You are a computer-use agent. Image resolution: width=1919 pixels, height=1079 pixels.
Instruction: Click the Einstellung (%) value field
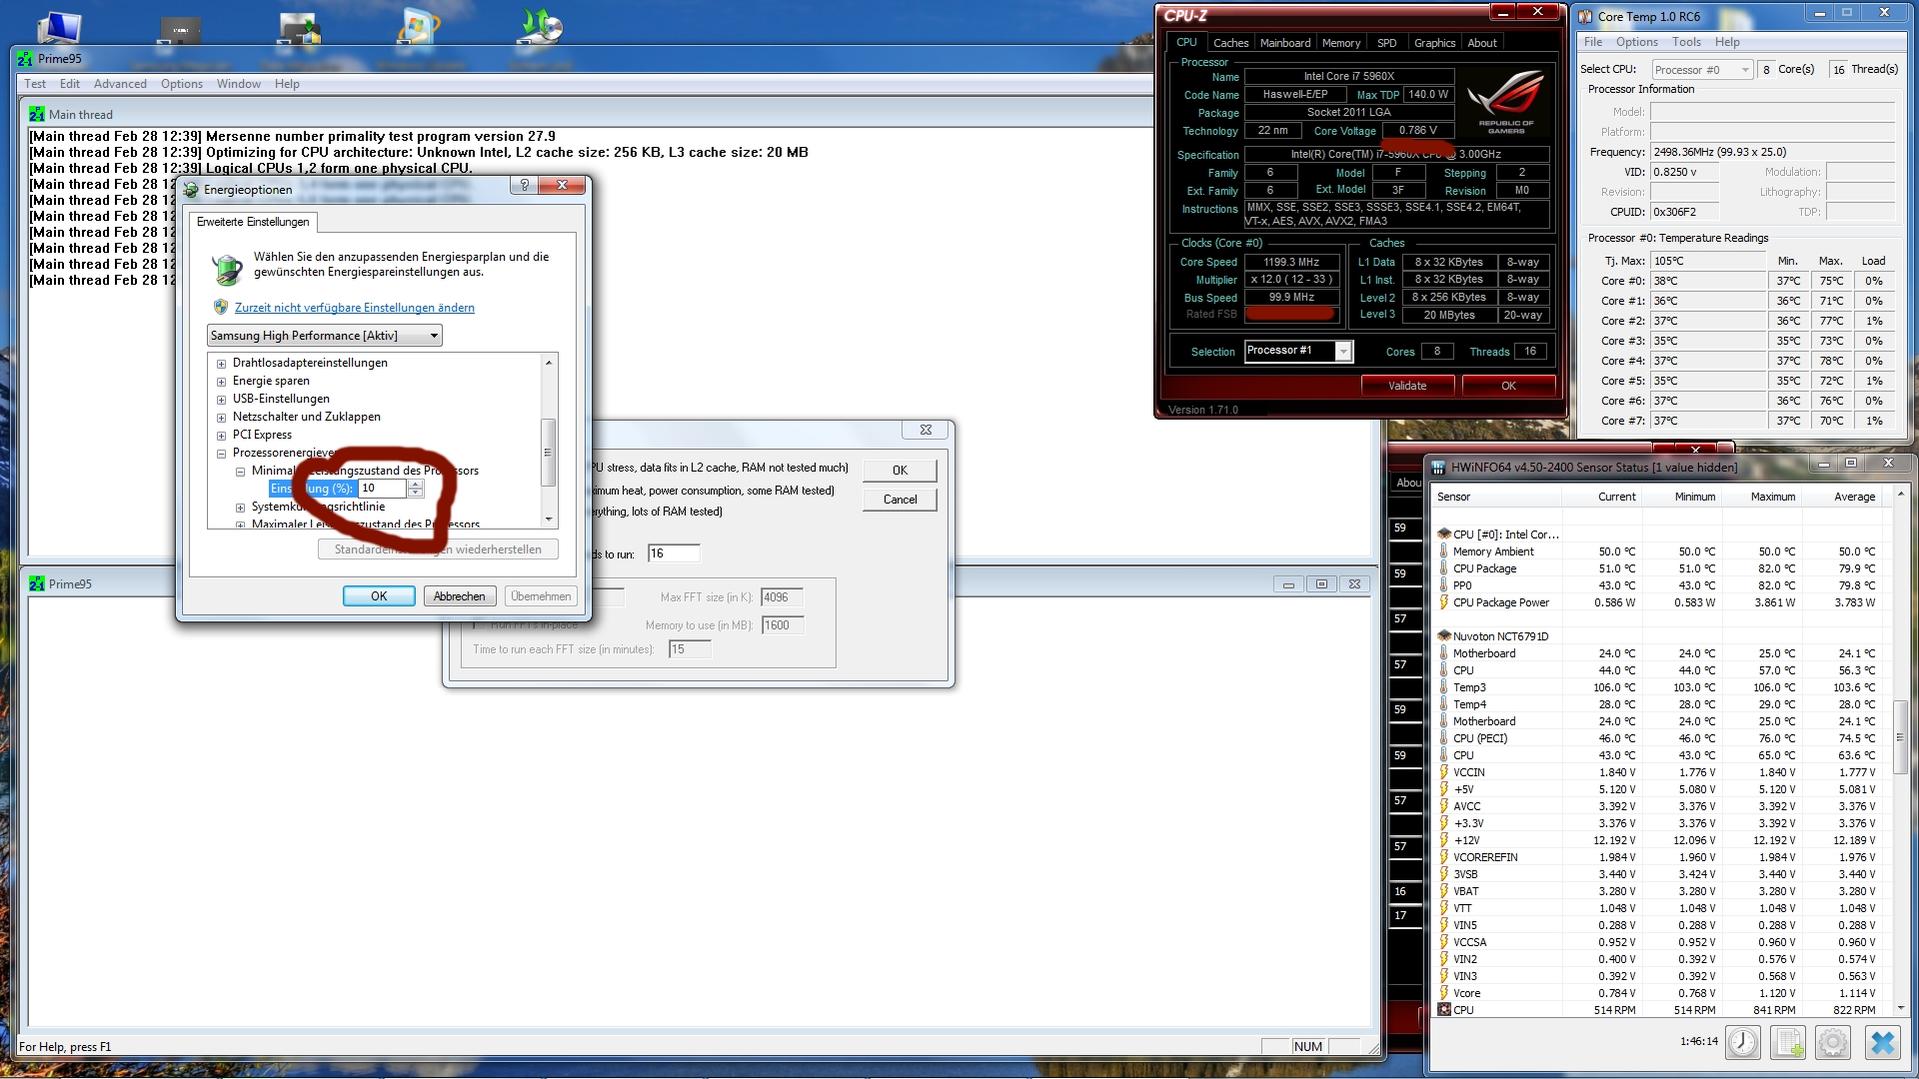point(383,488)
